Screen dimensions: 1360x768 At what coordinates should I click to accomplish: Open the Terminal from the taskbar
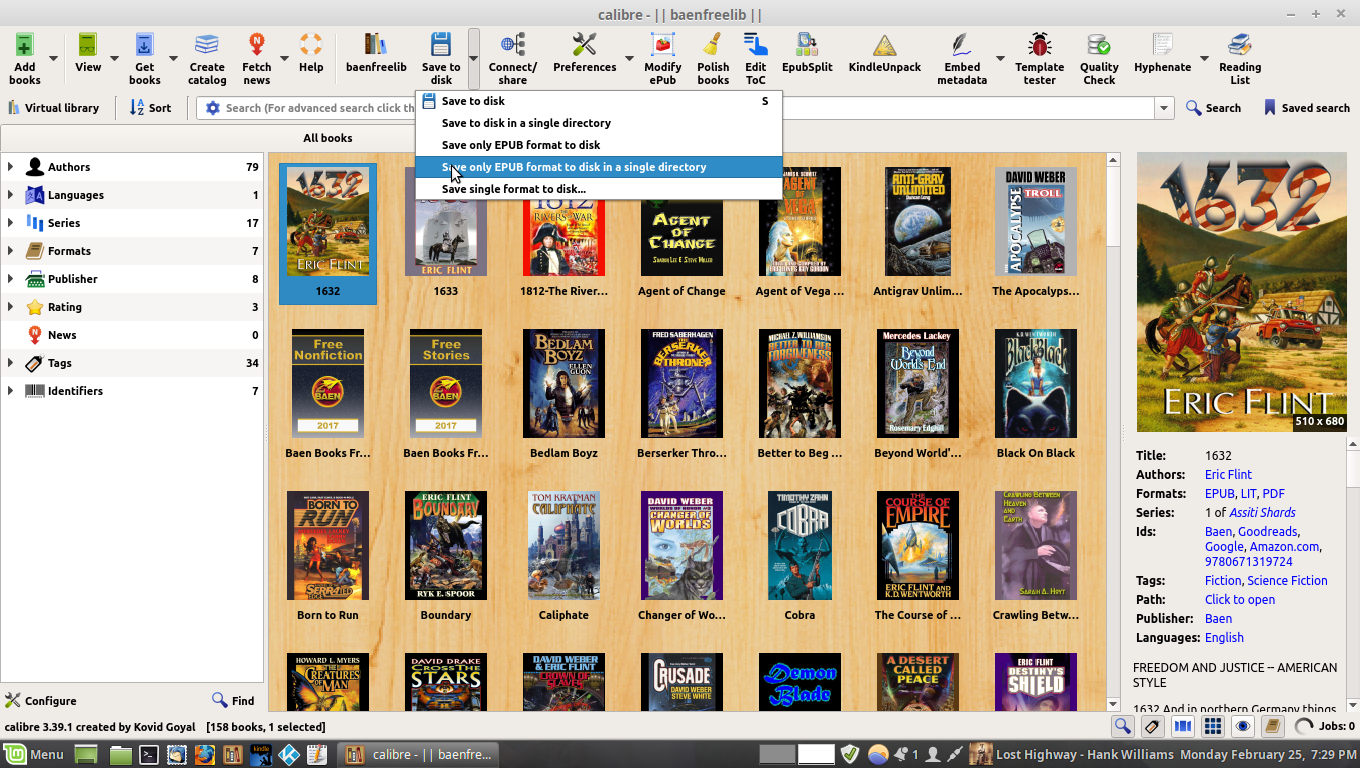click(x=149, y=755)
